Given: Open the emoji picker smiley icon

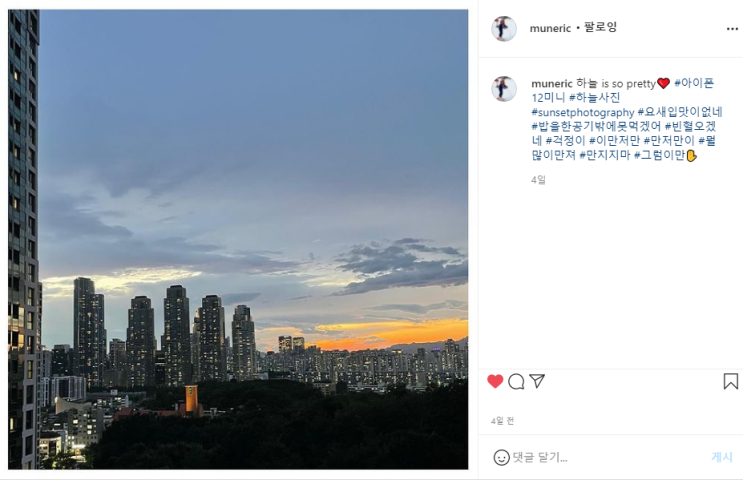Looking at the screenshot, I should 501,457.
